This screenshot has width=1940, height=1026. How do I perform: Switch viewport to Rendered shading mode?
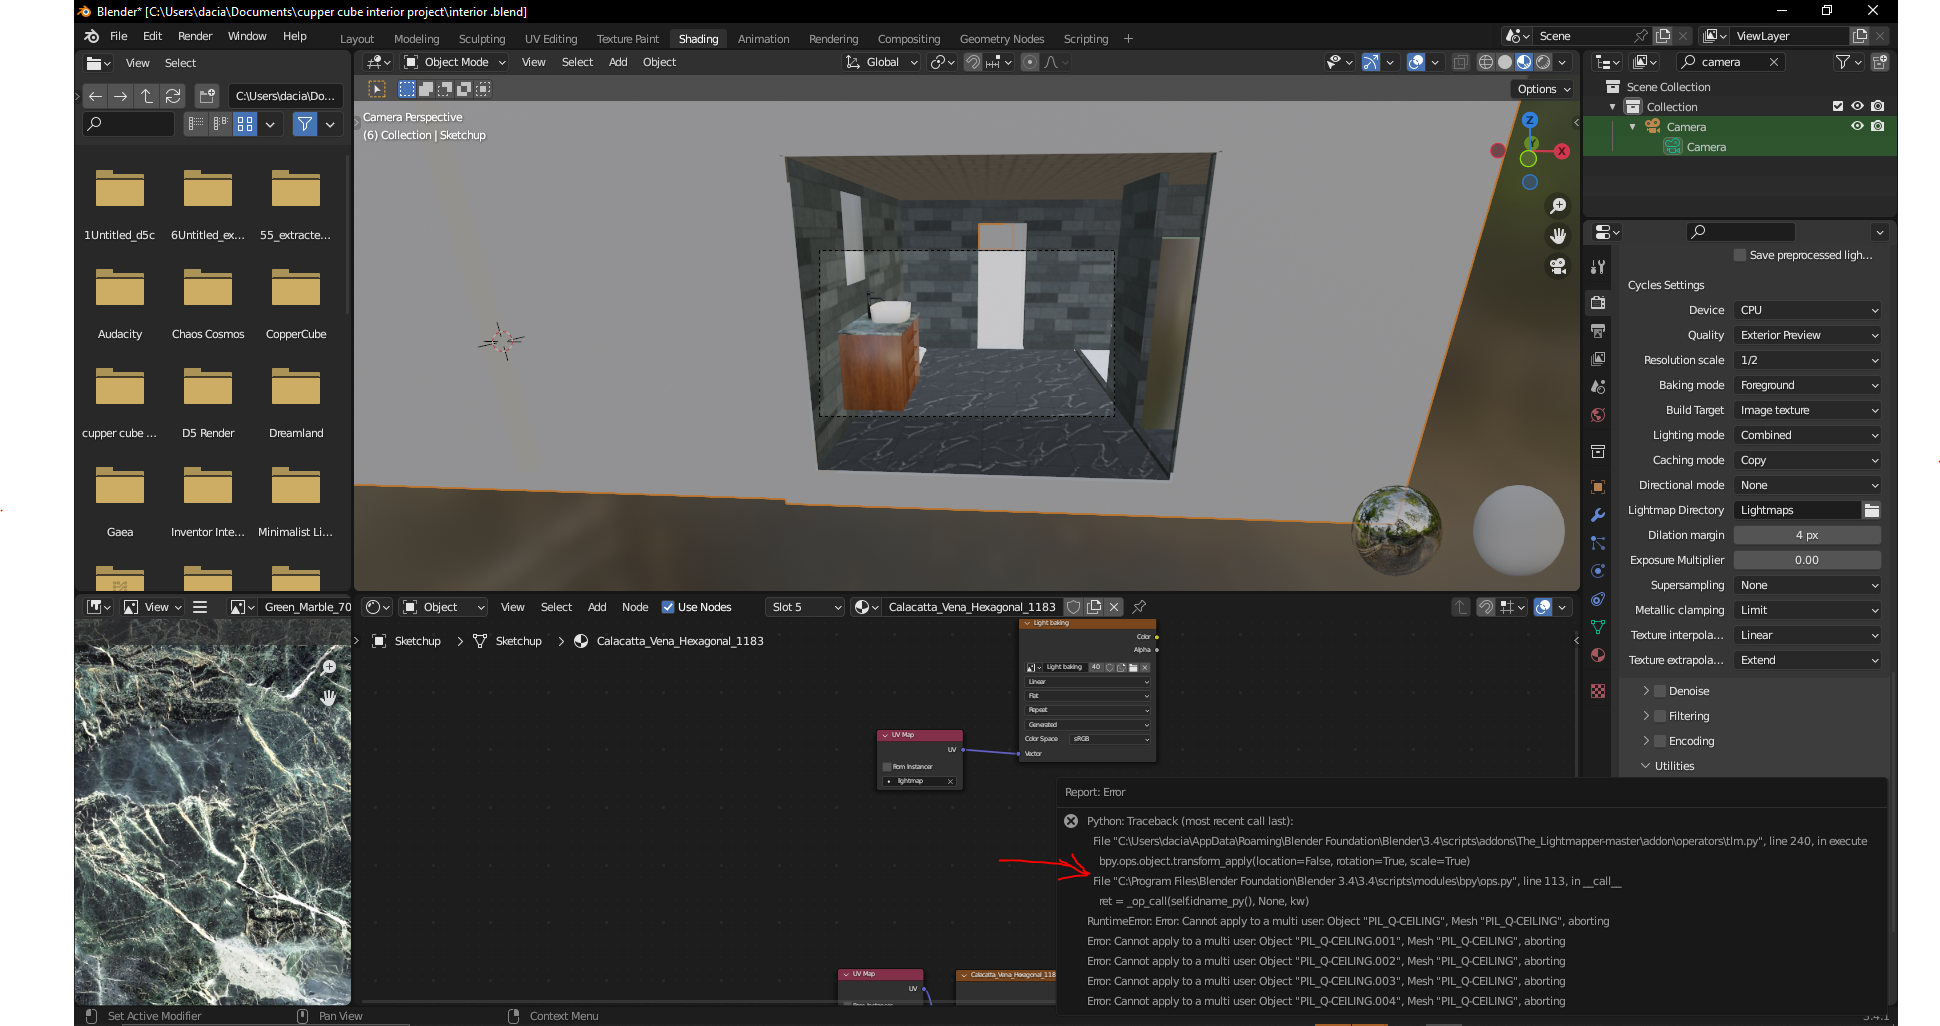coord(1541,62)
